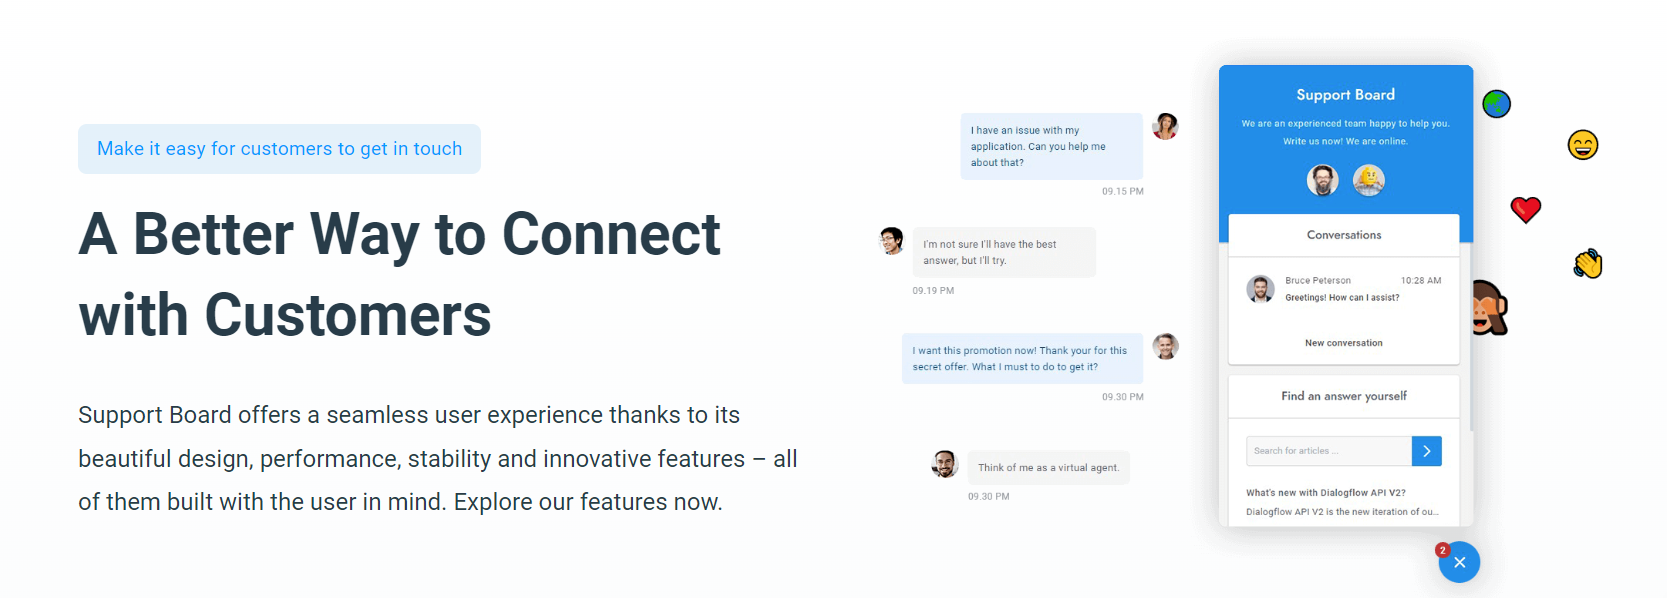Submit article search with arrow button
The height and width of the screenshot is (598, 1667).
coord(1426,451)
